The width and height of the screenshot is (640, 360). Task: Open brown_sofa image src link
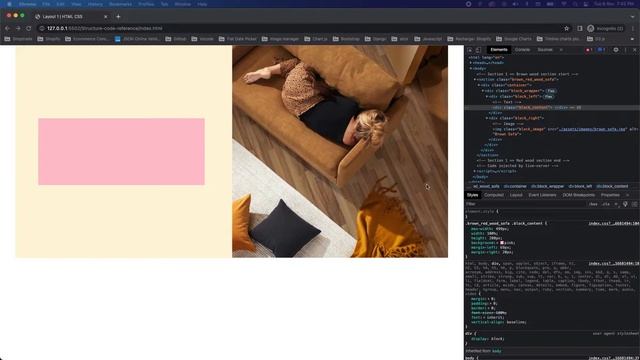click(593, 129)
